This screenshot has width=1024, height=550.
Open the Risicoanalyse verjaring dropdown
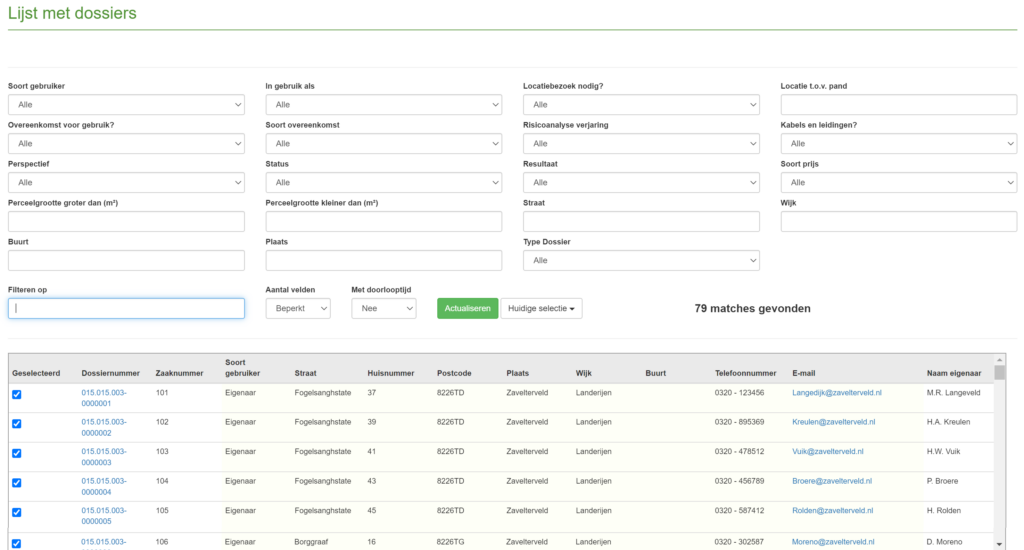(641, 144)
